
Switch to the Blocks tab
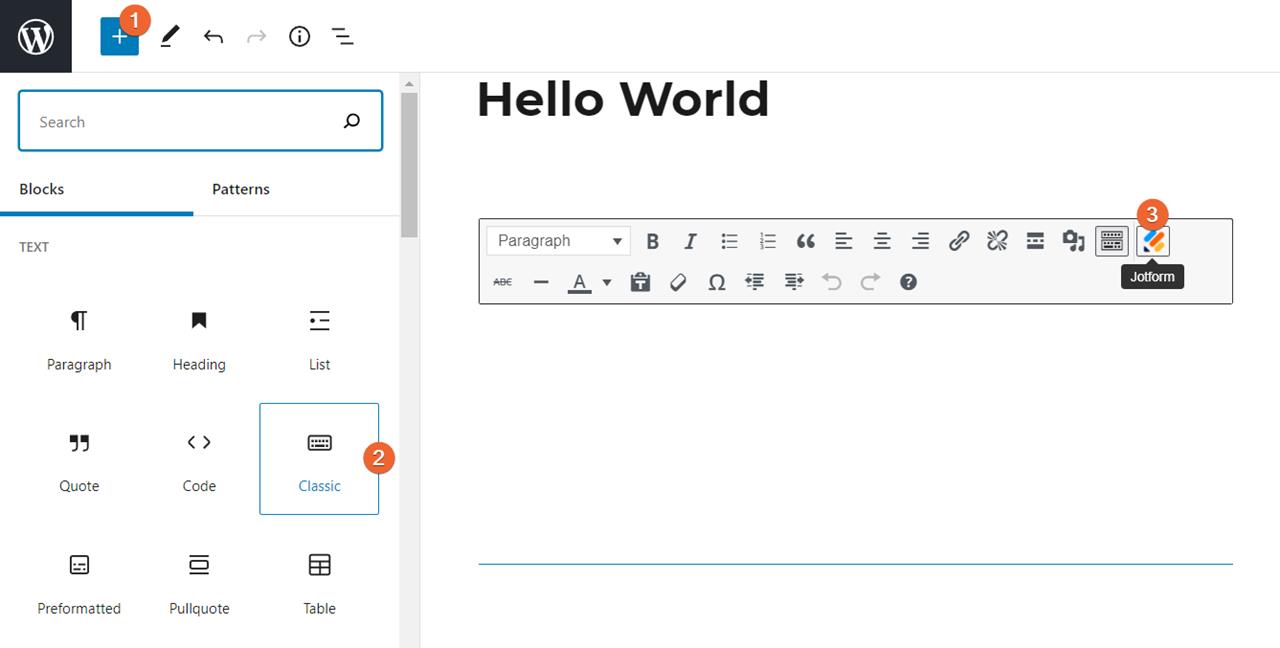click(42, 189)
